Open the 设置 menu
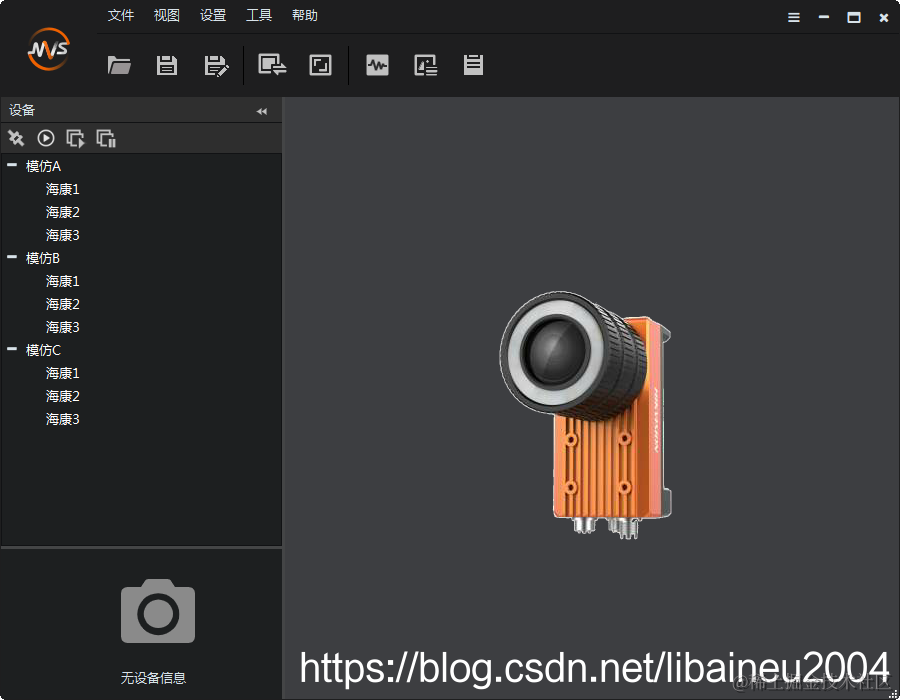This screenshot has height=700, width=900. pyautogui.click(x=213, y=15)
